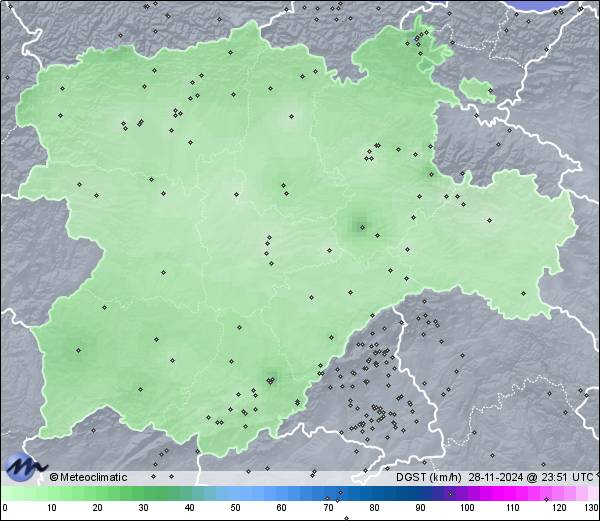Click the scale label 80
This screenshot has width=600, height=521.
pos(374,508)
